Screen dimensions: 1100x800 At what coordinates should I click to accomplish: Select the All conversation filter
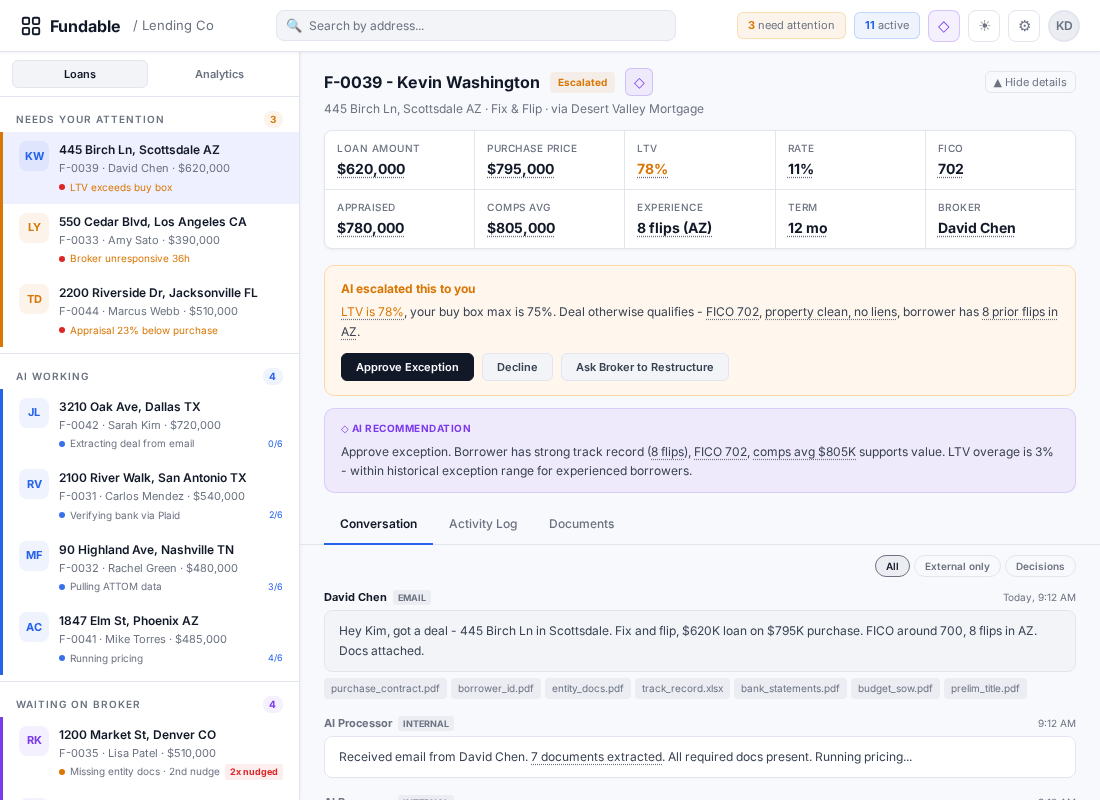tap(892, 566)
